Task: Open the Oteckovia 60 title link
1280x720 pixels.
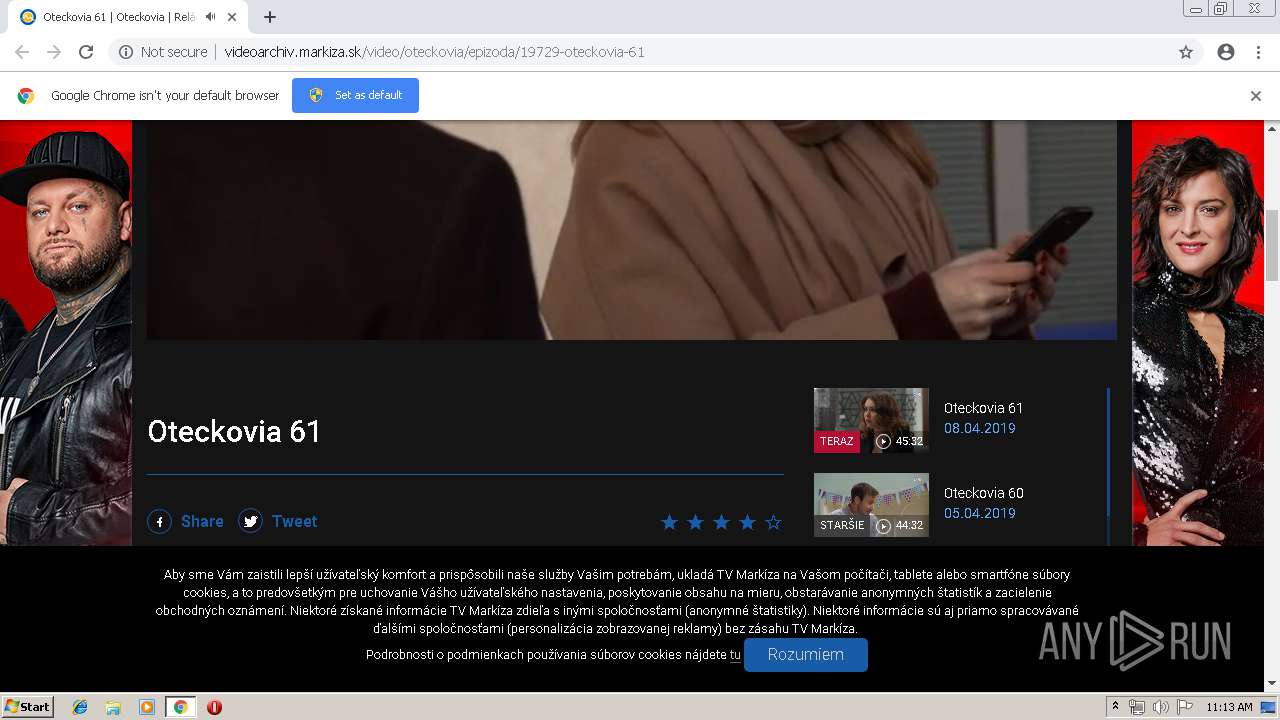Action: coord(983,493)
